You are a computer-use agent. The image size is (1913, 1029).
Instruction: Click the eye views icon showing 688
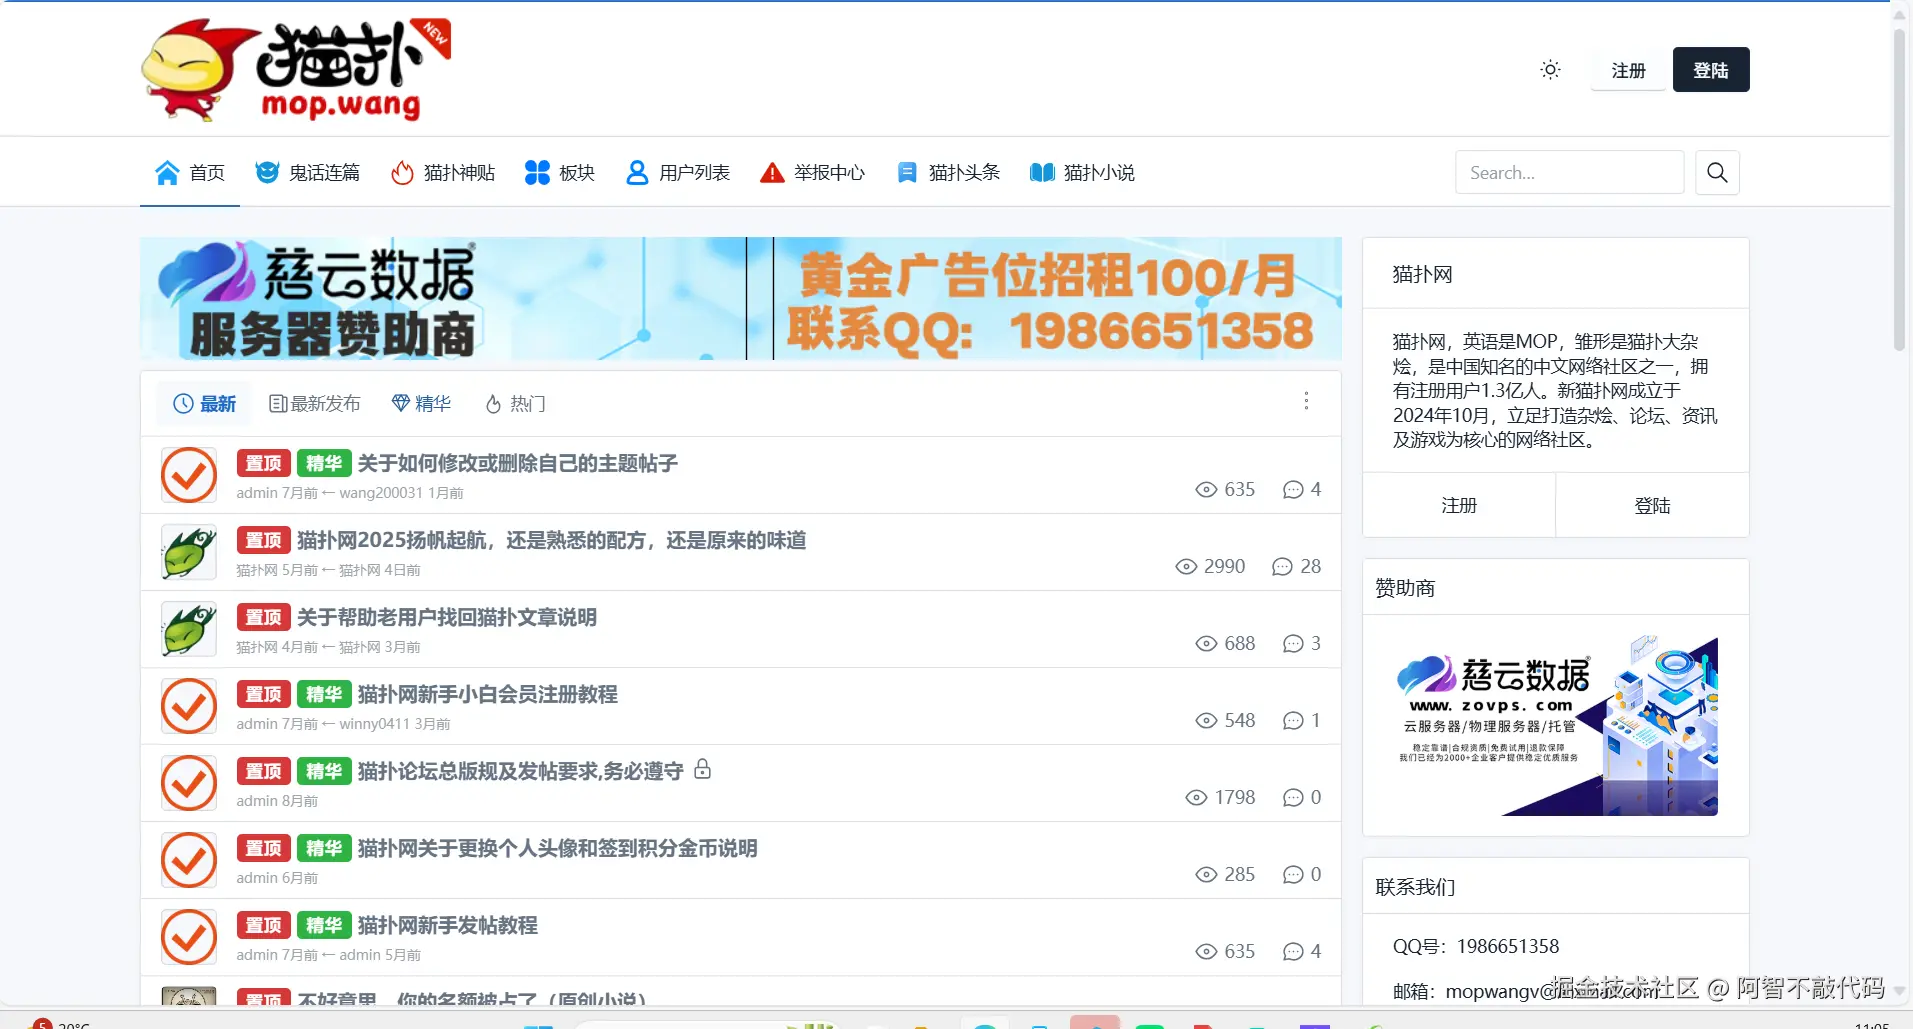click(x=1206, y=644)
